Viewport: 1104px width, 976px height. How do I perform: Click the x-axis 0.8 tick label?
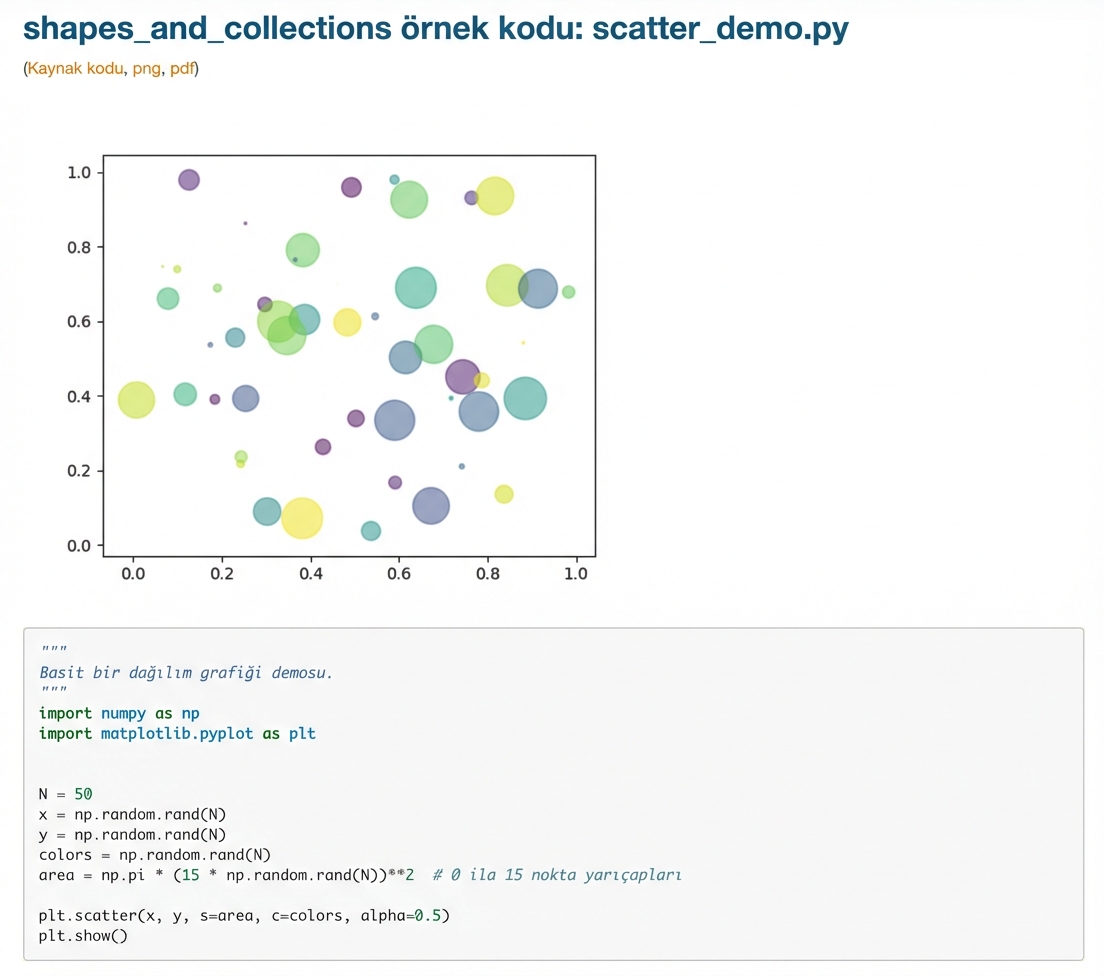(x=487, y=574)
